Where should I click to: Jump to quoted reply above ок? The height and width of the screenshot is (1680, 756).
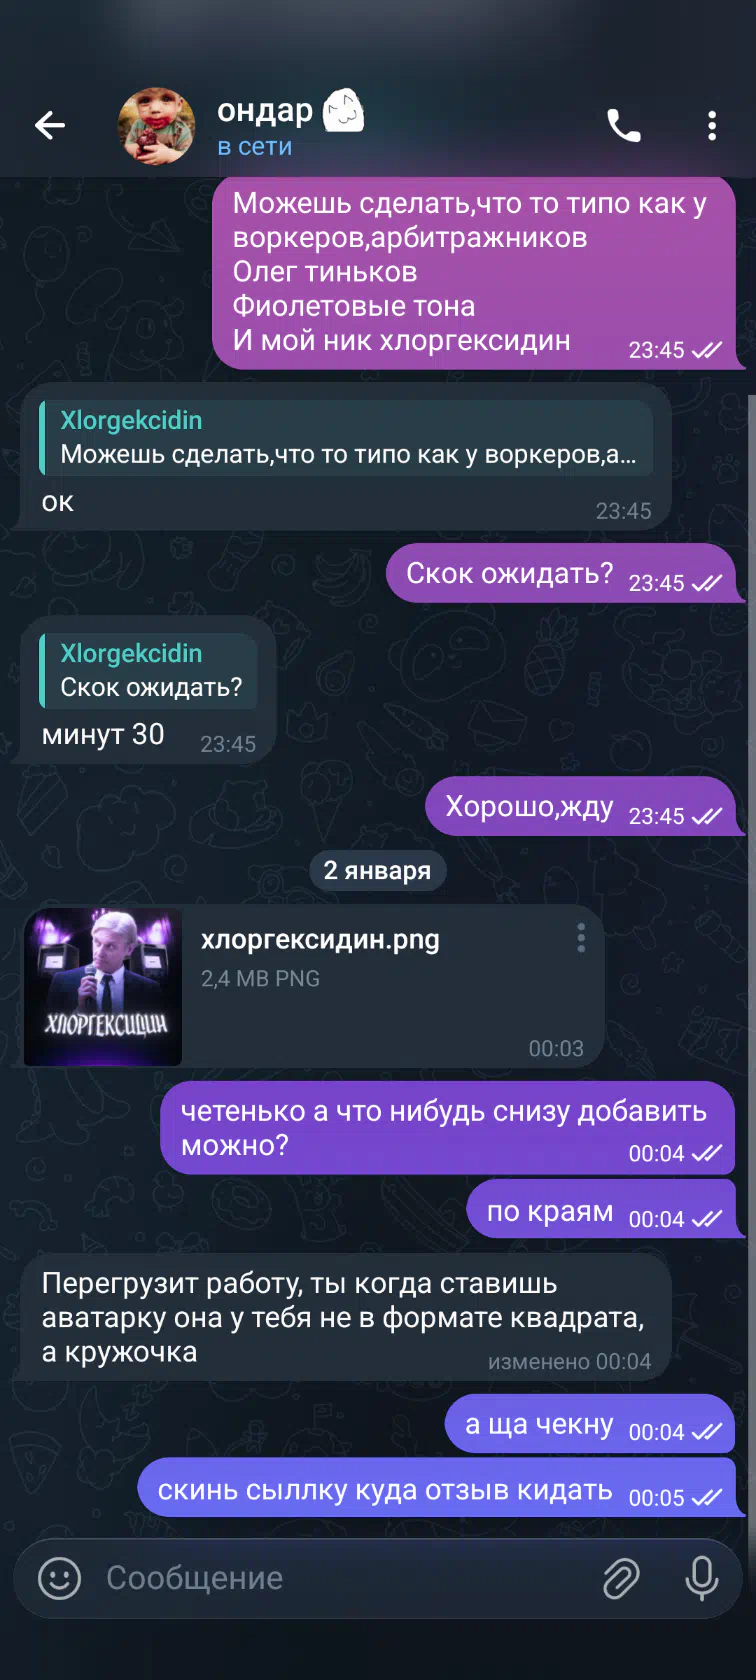(x=346, y=437)
